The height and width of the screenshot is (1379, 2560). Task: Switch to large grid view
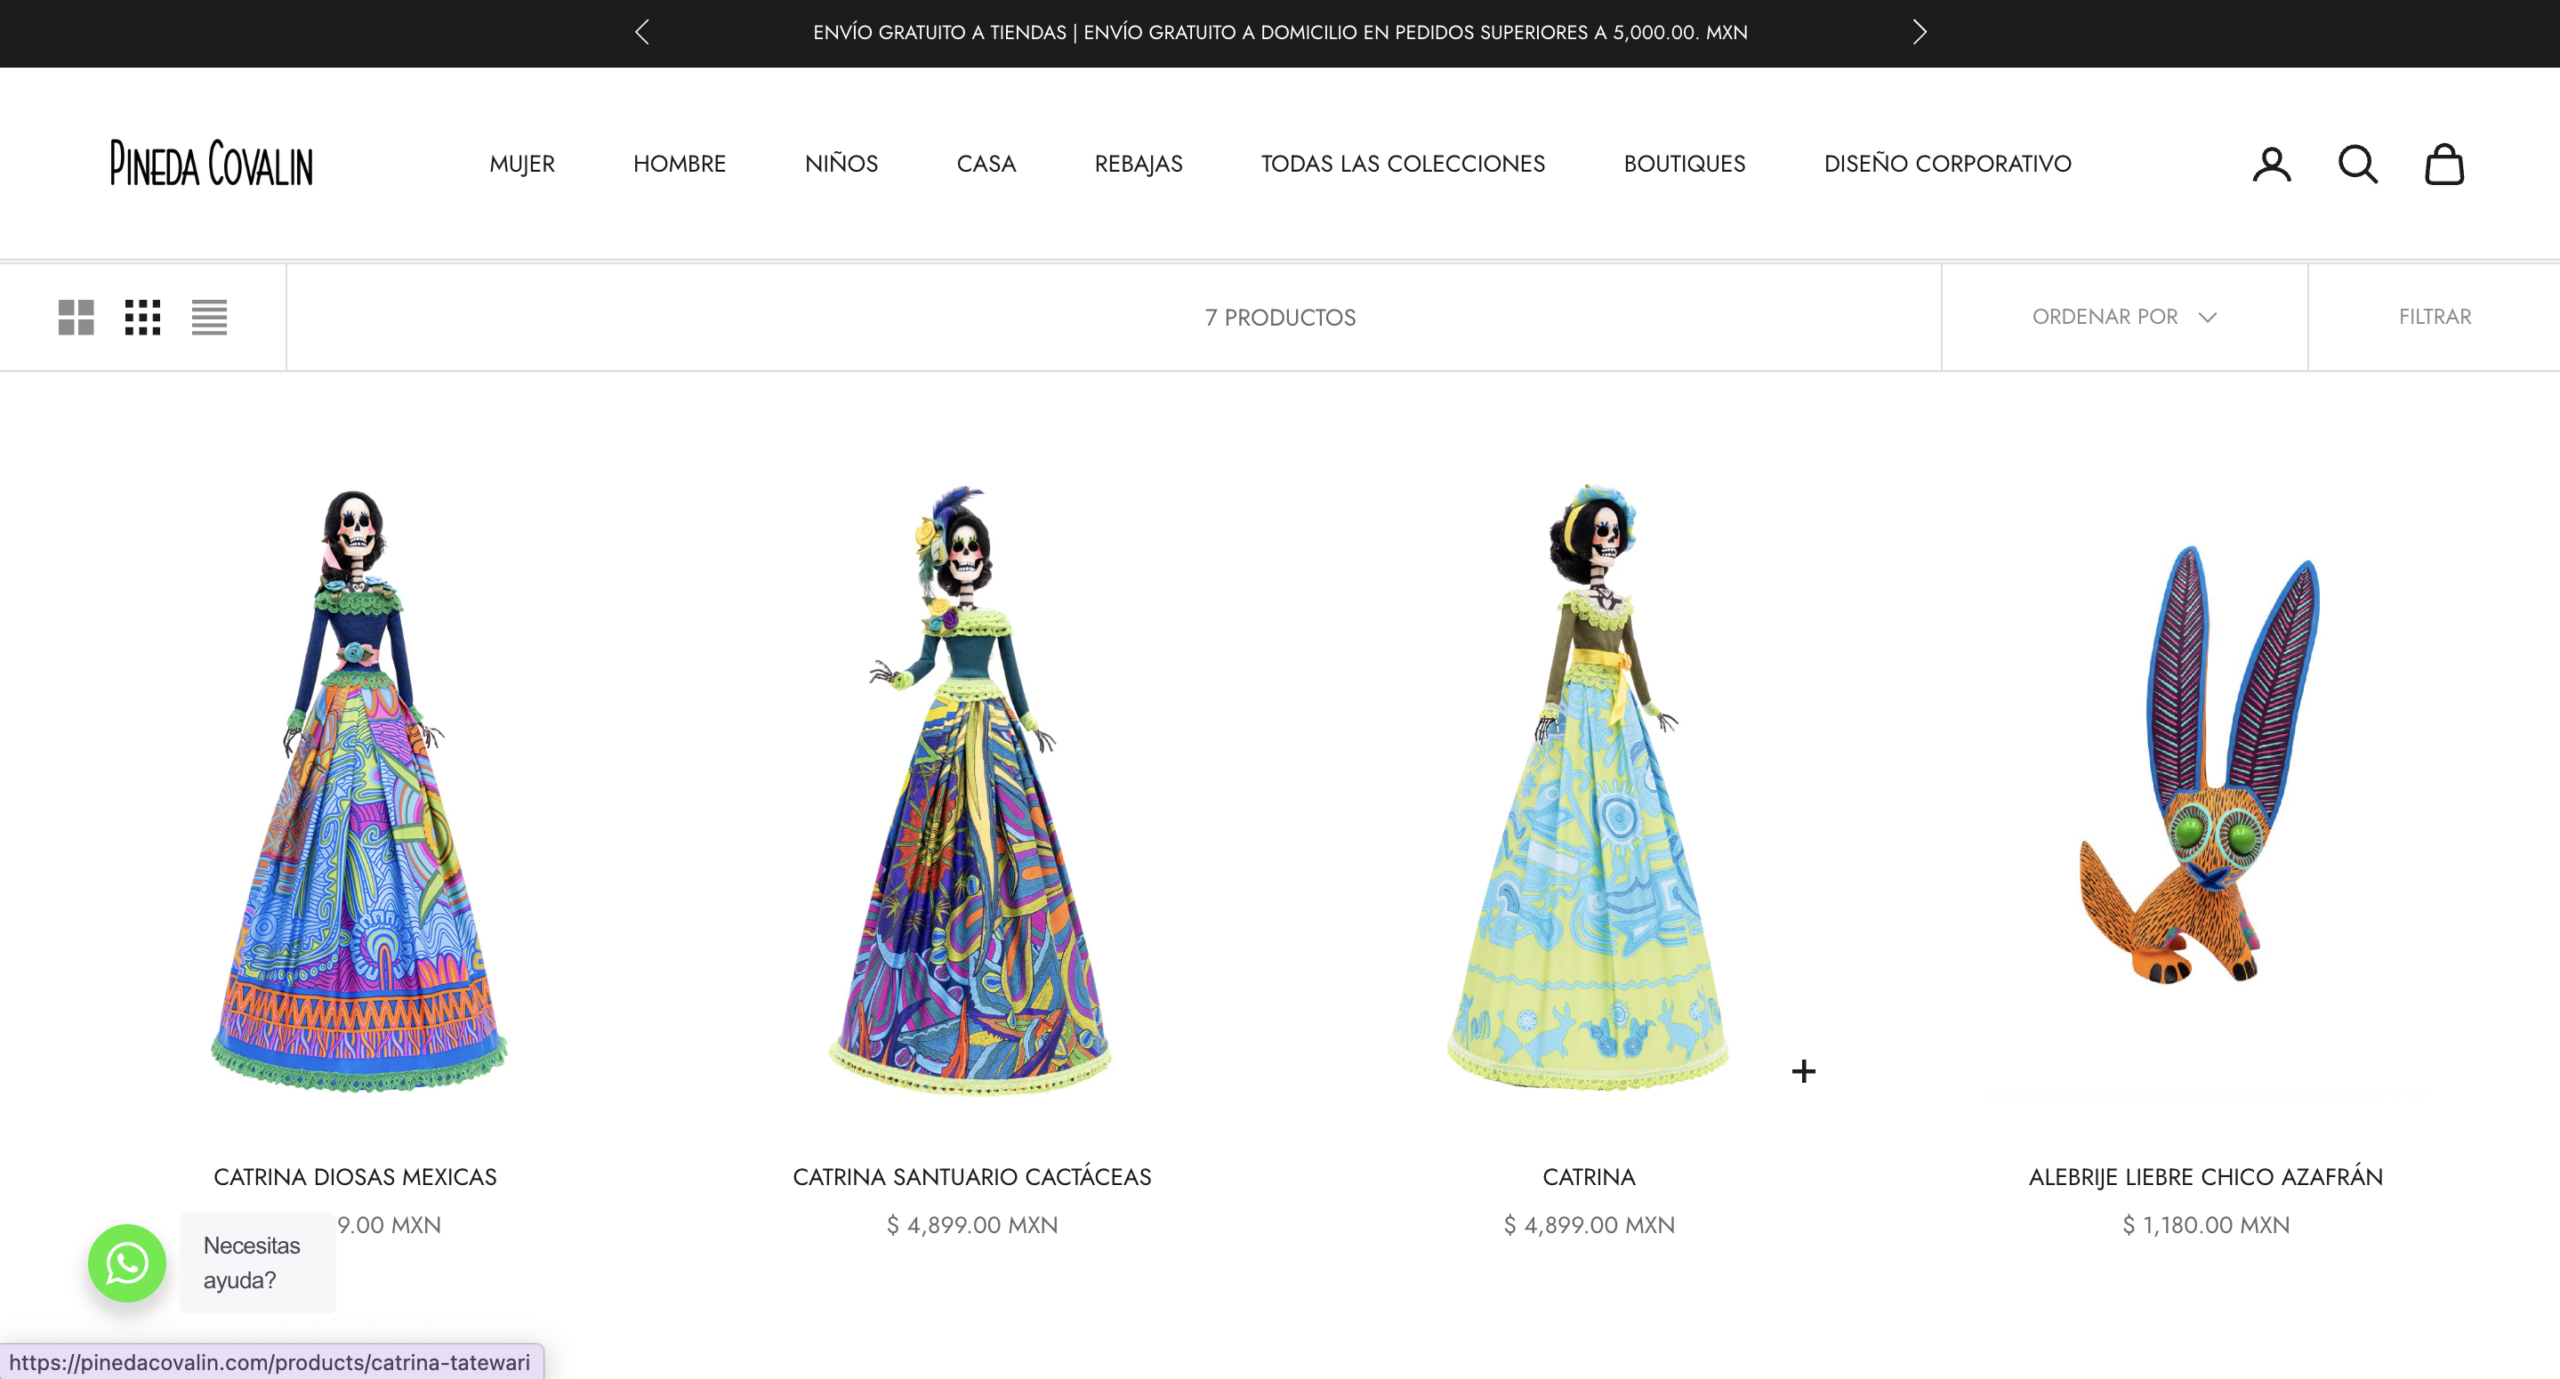(76, 317)
